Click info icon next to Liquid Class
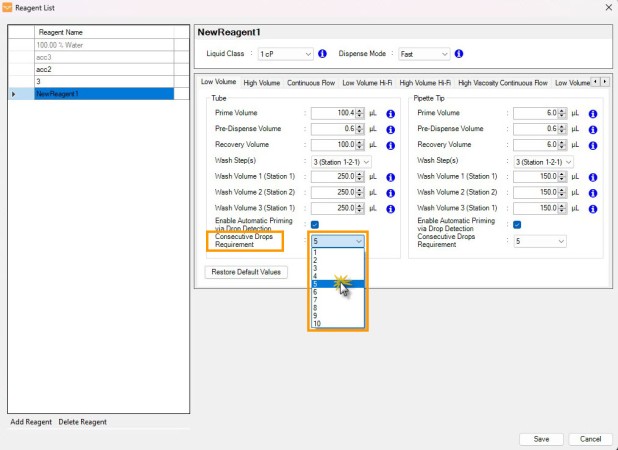The width and height of the screenshot is (618, 450). 322,54
